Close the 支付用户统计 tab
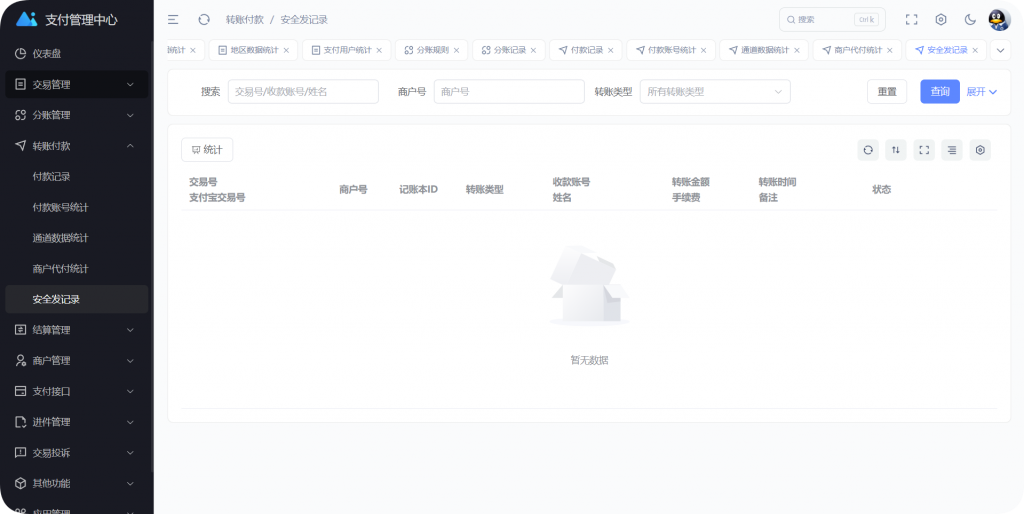1024x514 pixels. pyautogui.click(x=379, y=50)
